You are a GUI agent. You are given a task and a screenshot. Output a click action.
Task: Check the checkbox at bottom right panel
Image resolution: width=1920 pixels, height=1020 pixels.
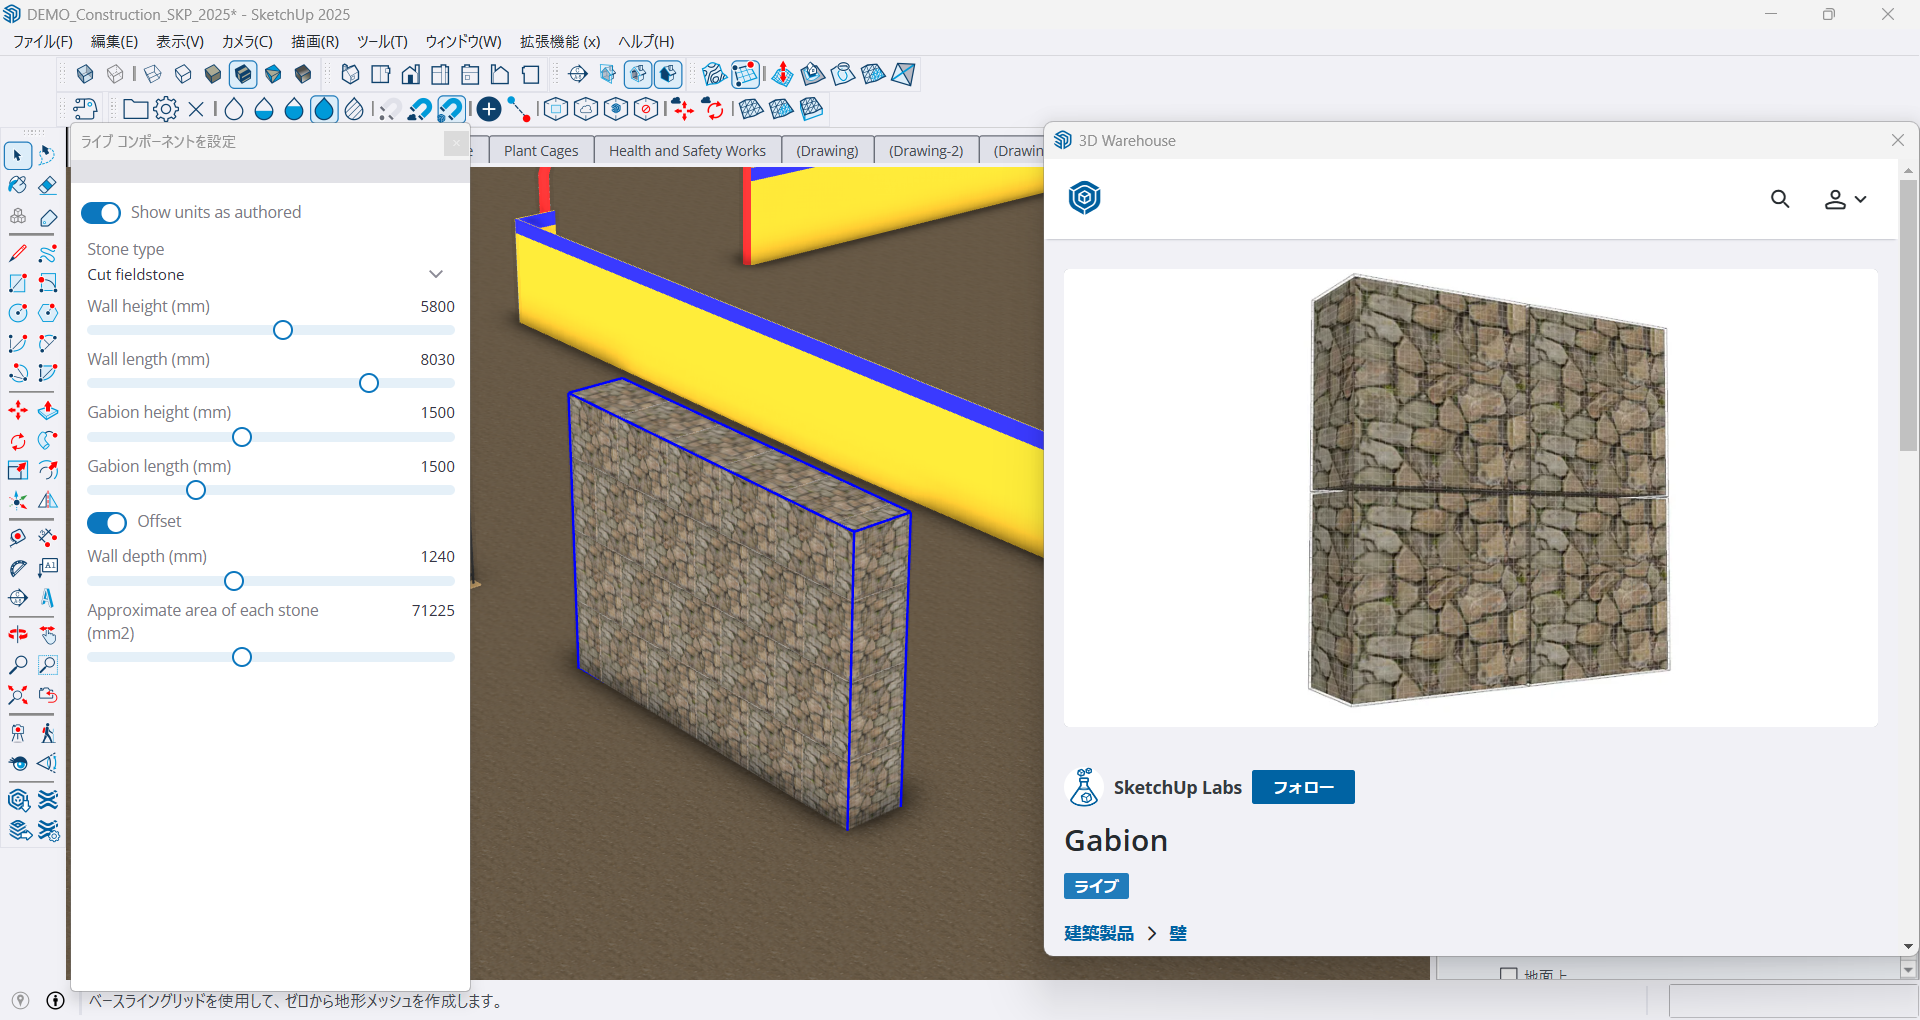1508,974
